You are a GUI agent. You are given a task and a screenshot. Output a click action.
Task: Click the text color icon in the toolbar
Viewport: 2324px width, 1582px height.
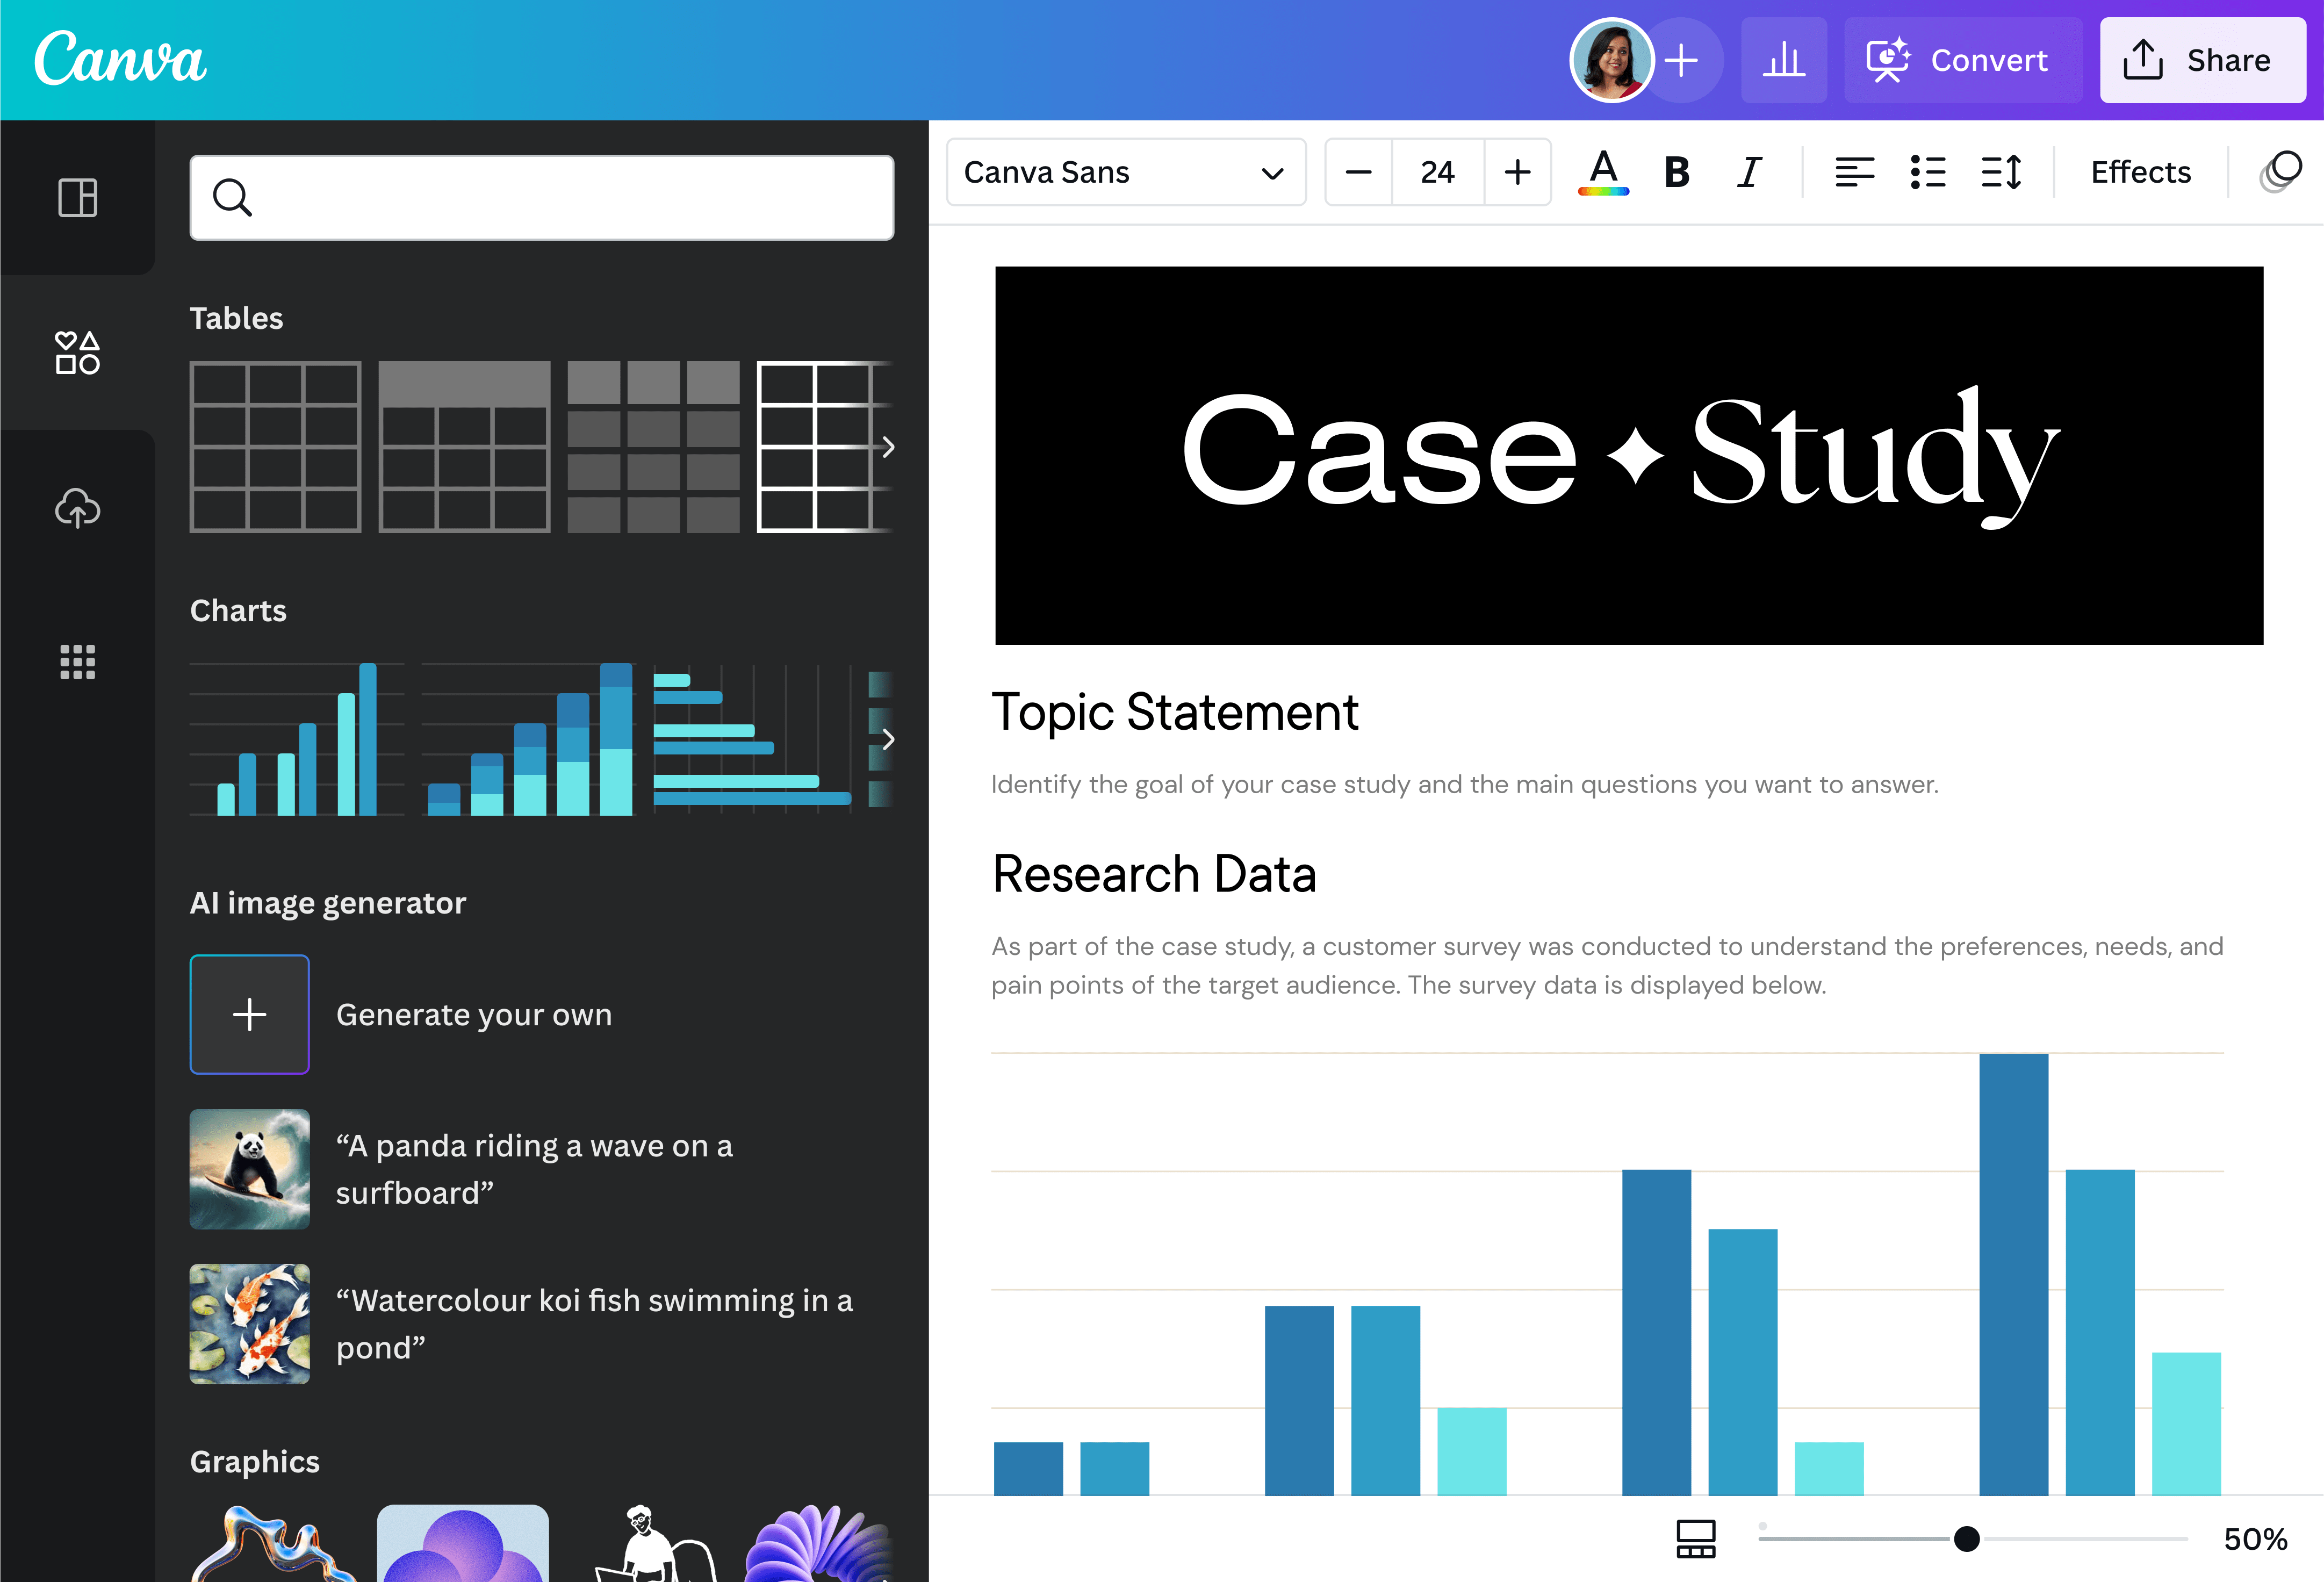pyautogui.click(x=1601, y=172)
